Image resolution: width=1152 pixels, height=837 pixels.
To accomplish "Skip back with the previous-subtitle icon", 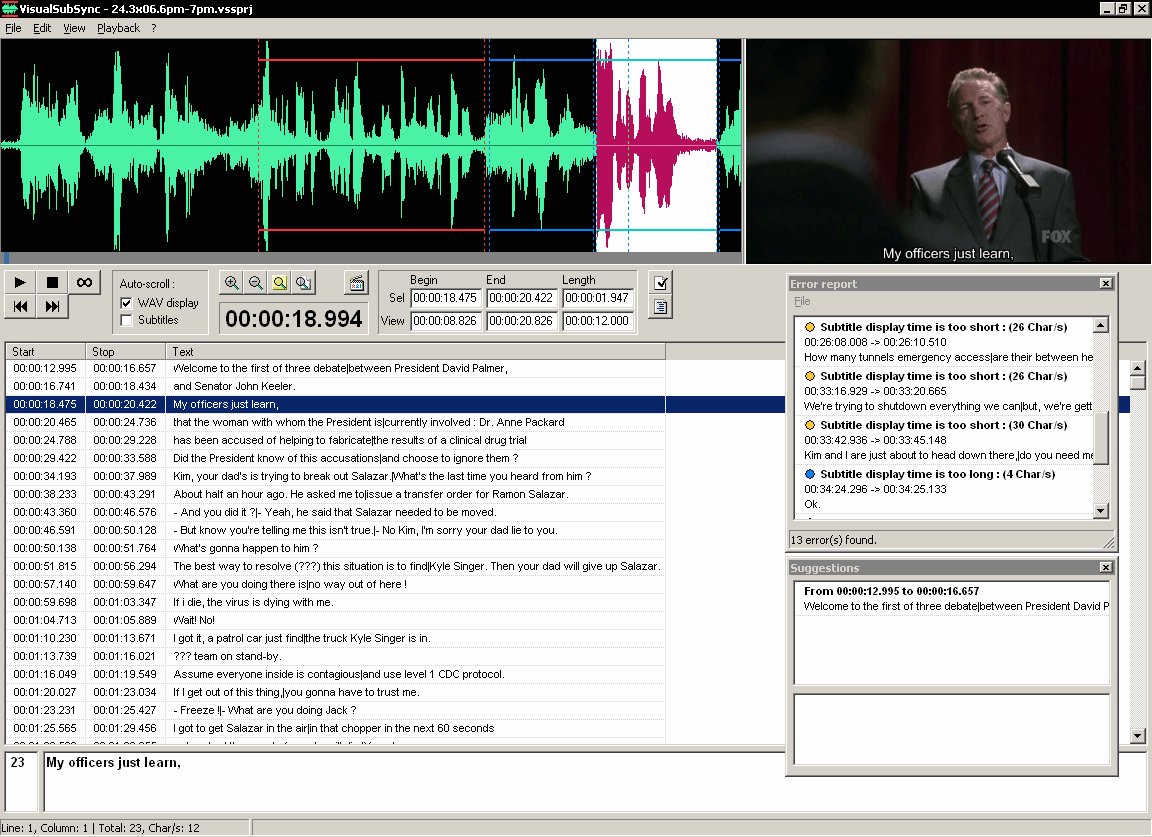I will click(19, 307).
